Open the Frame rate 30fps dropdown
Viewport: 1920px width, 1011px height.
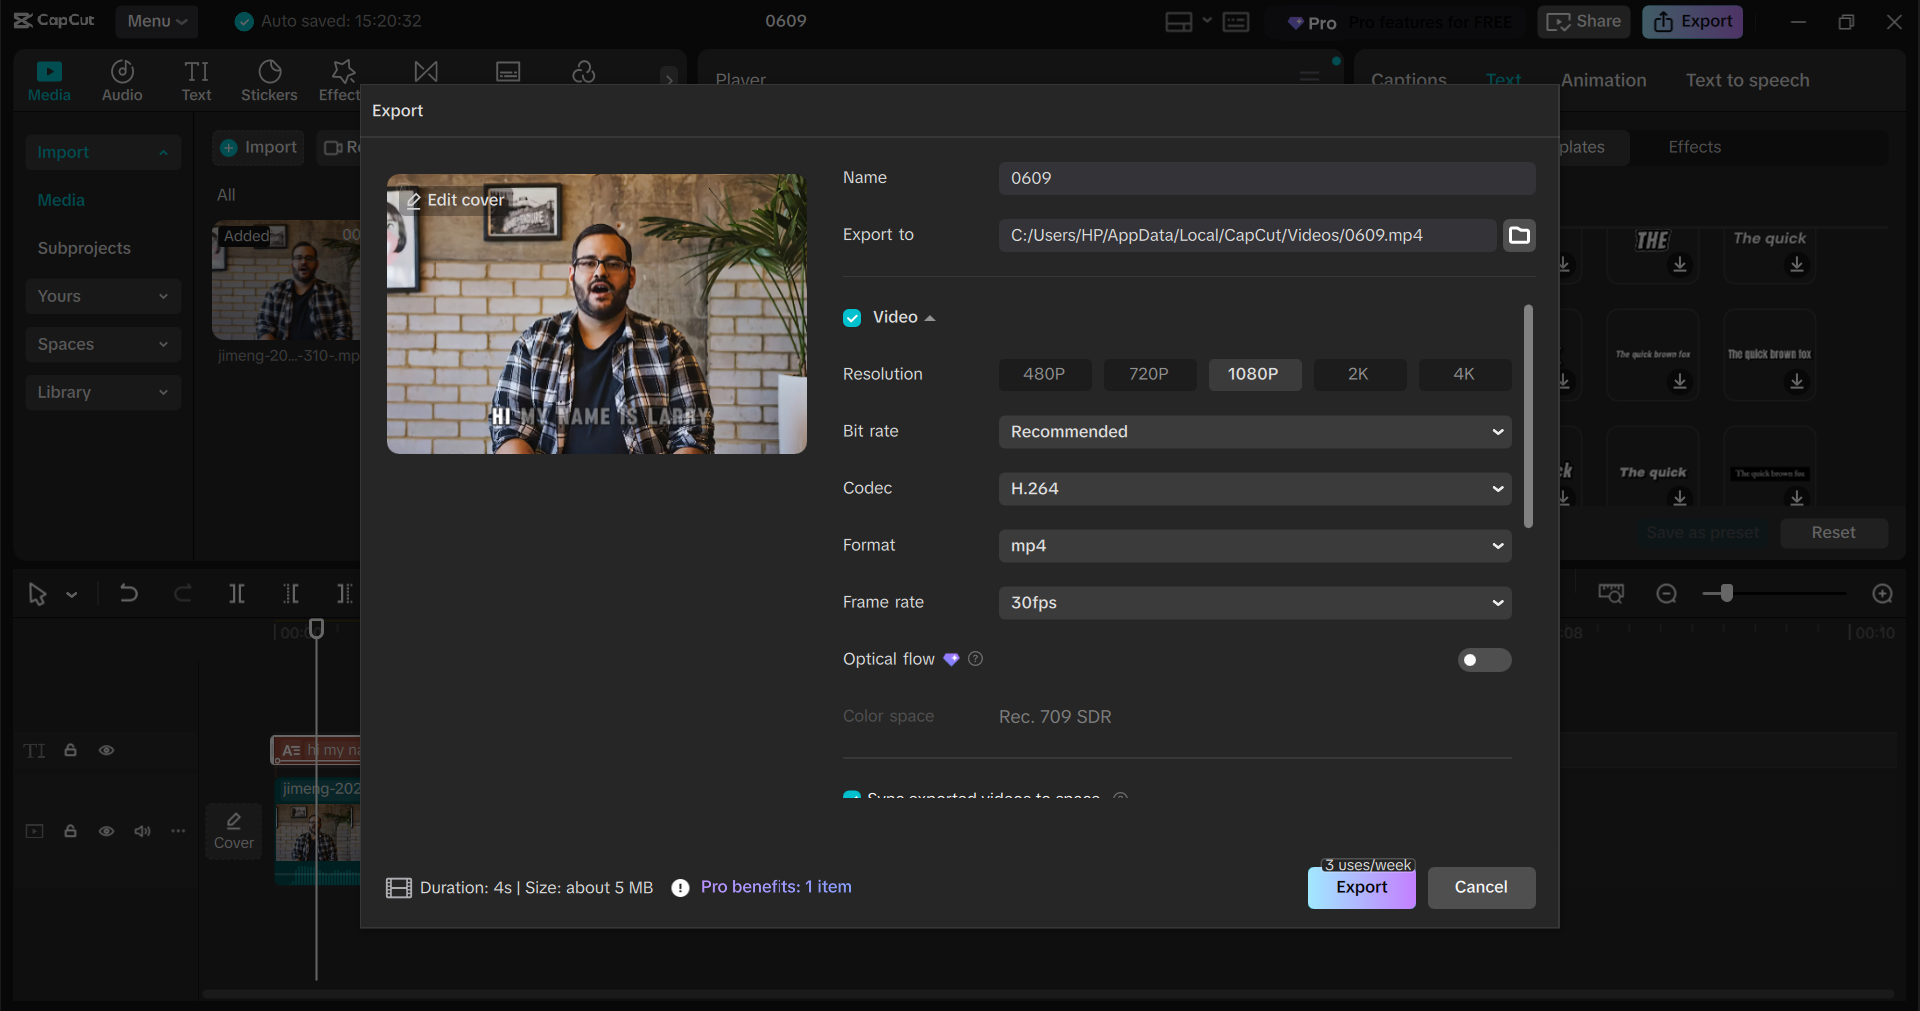click(x=1254, y=603)
